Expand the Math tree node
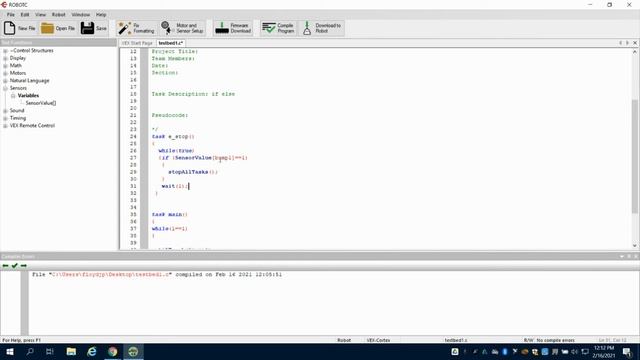Viewport: 640px width, 360px height. 5,66
